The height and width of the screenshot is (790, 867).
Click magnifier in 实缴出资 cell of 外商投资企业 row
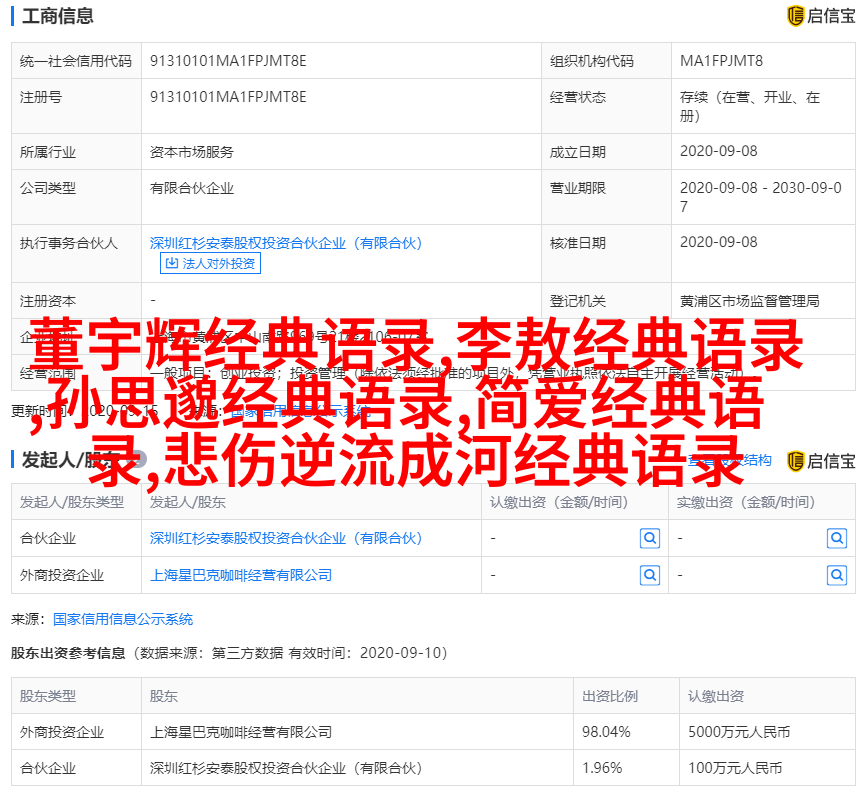click(x=837, y=576)
